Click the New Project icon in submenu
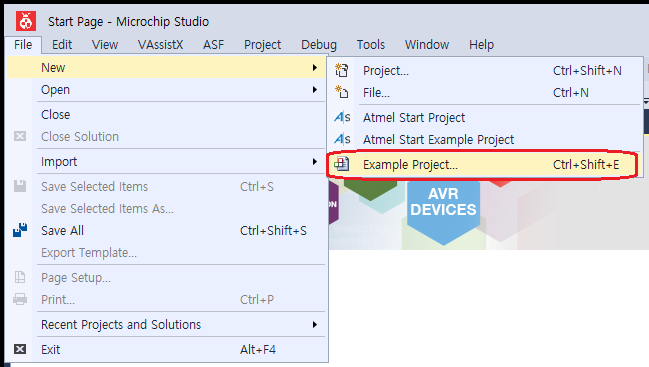The image size is (649, 367). (342, 70)
